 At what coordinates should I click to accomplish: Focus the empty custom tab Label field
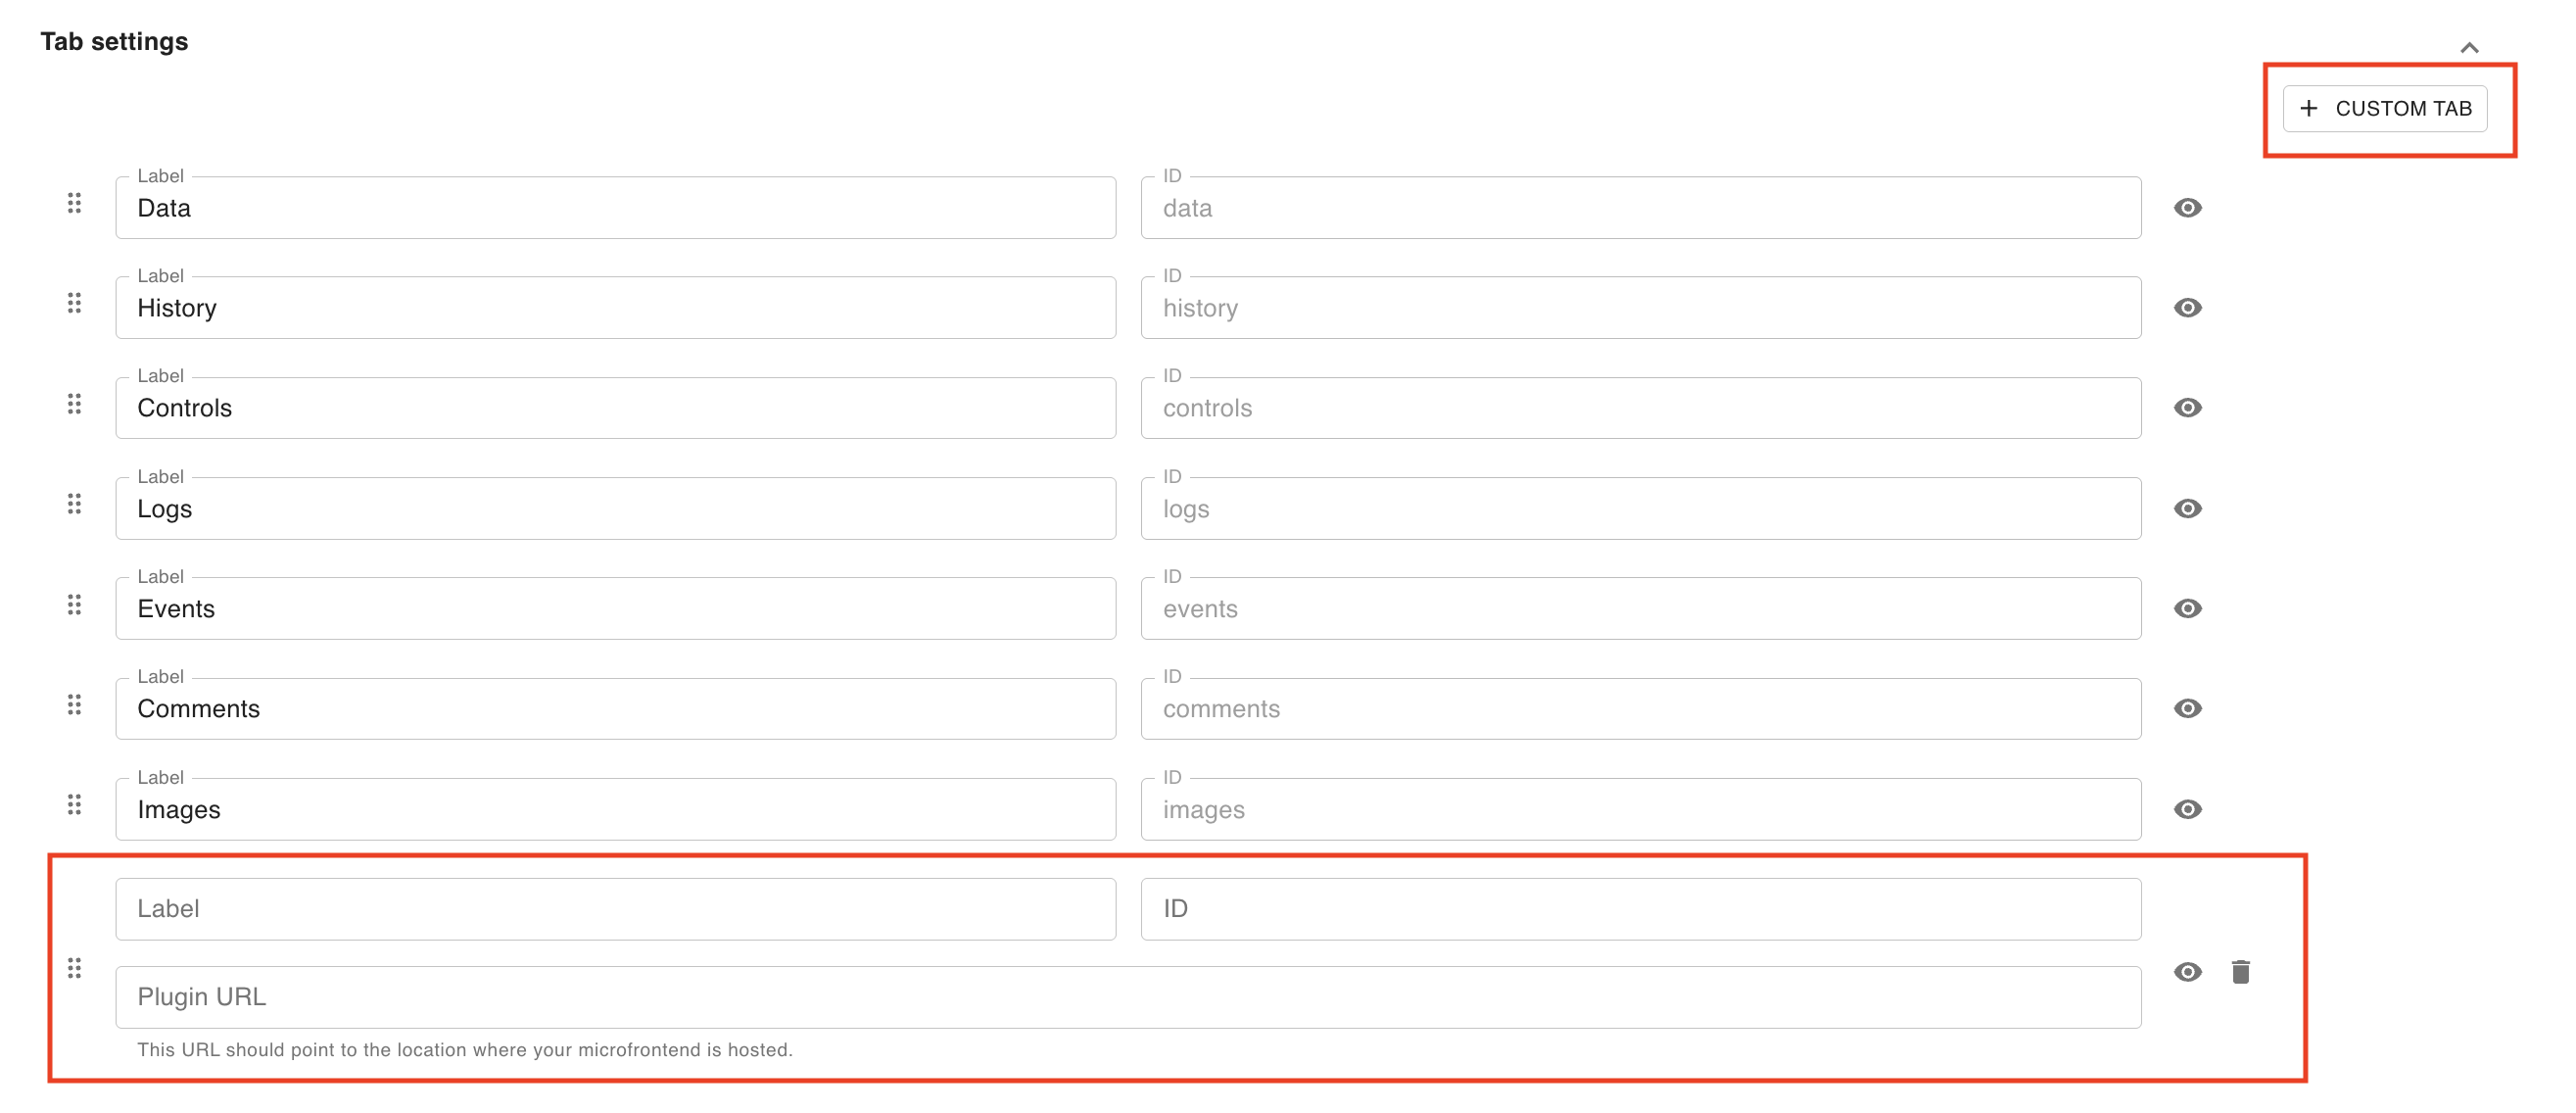(x=615, y=909)
